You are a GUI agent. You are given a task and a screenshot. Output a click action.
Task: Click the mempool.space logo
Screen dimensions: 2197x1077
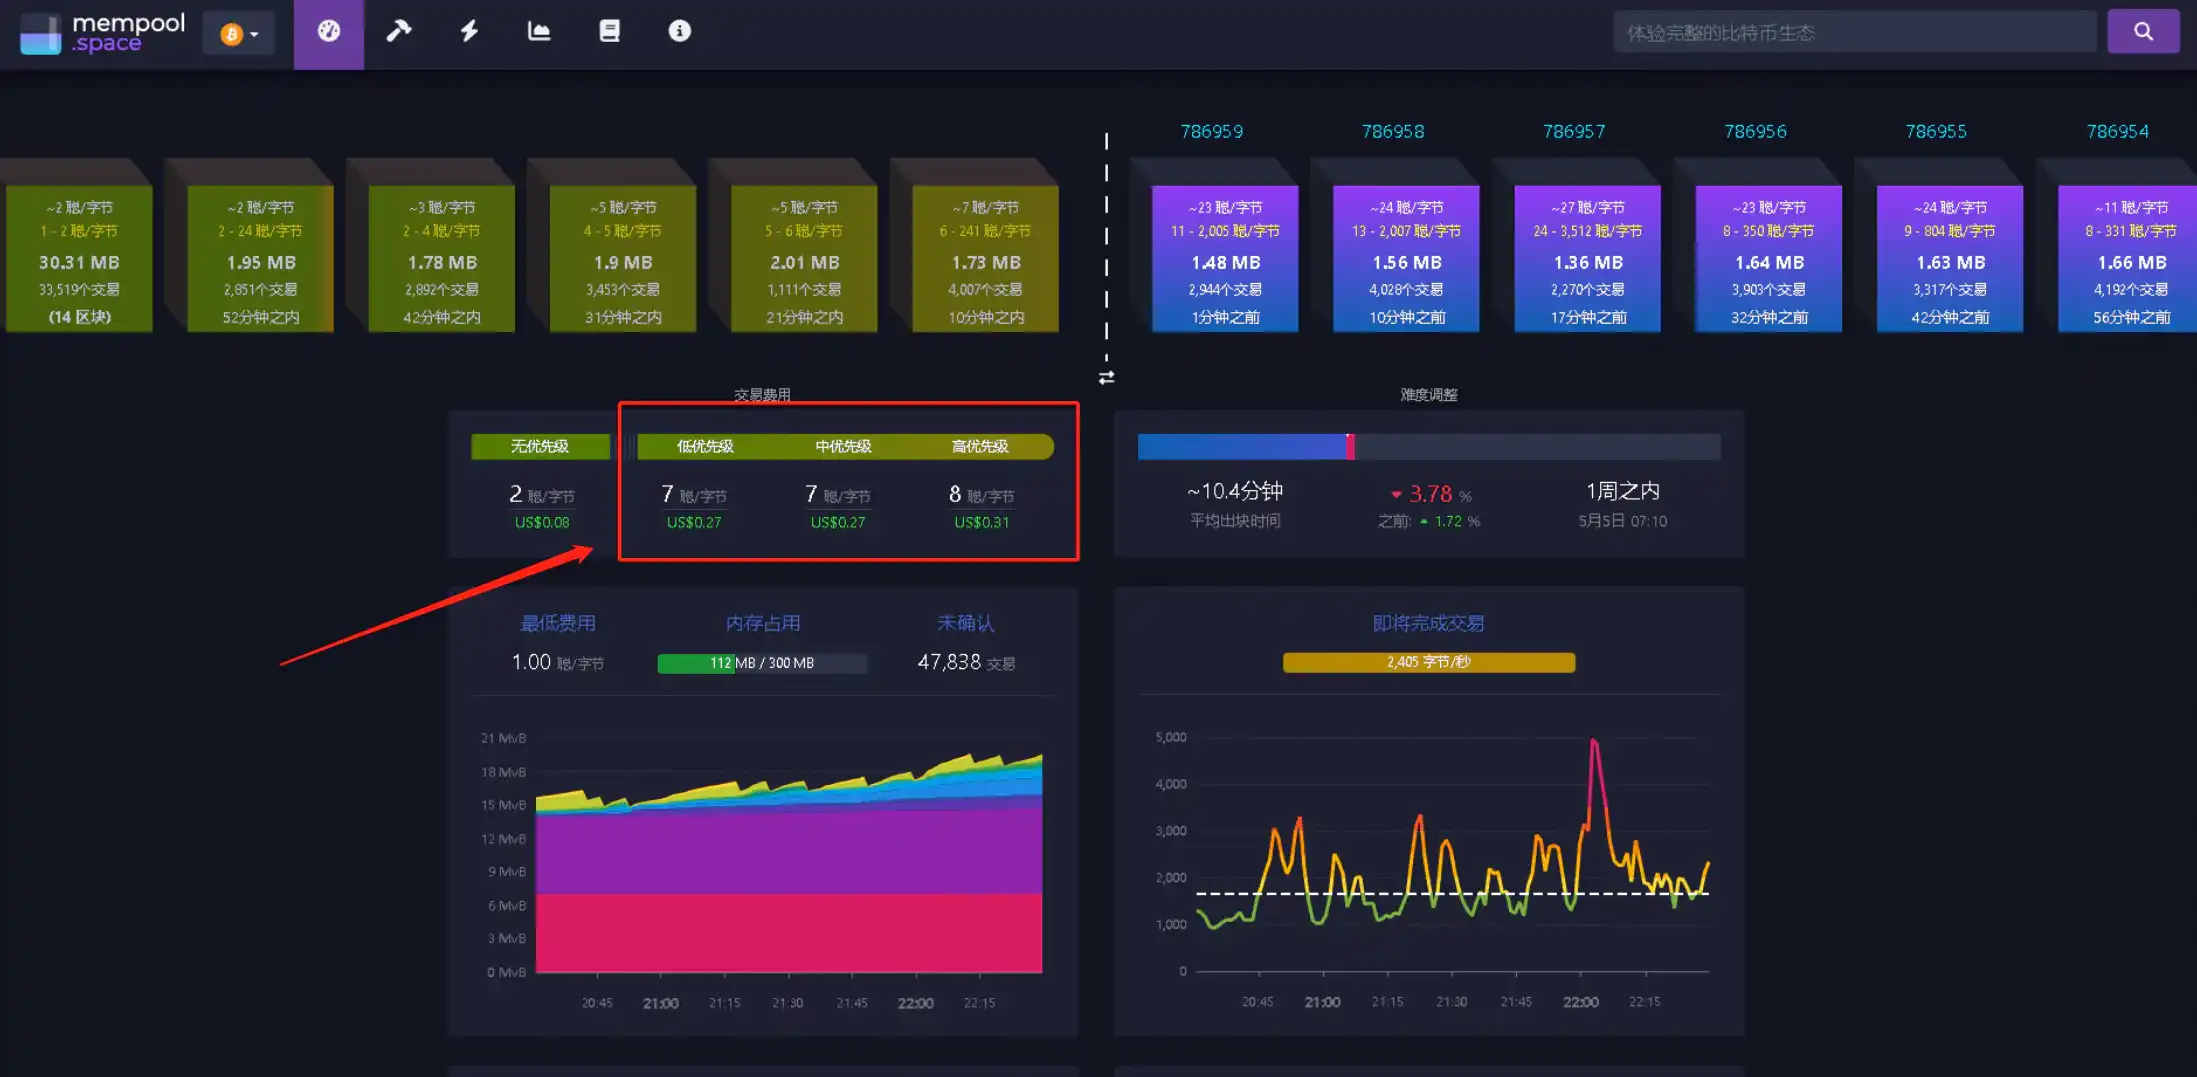(102, 33)
